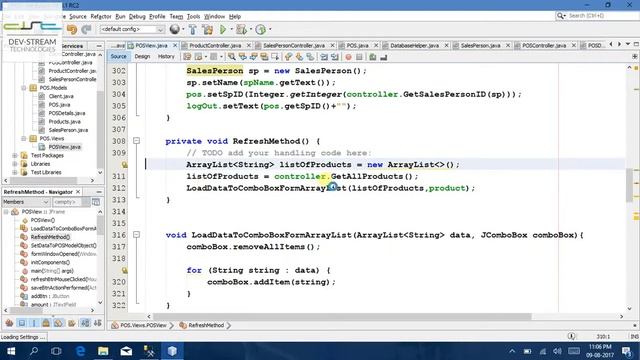Open File Explorer from taskbar
The height and width of the screenshot is (360, 640).
pos(103,351)
